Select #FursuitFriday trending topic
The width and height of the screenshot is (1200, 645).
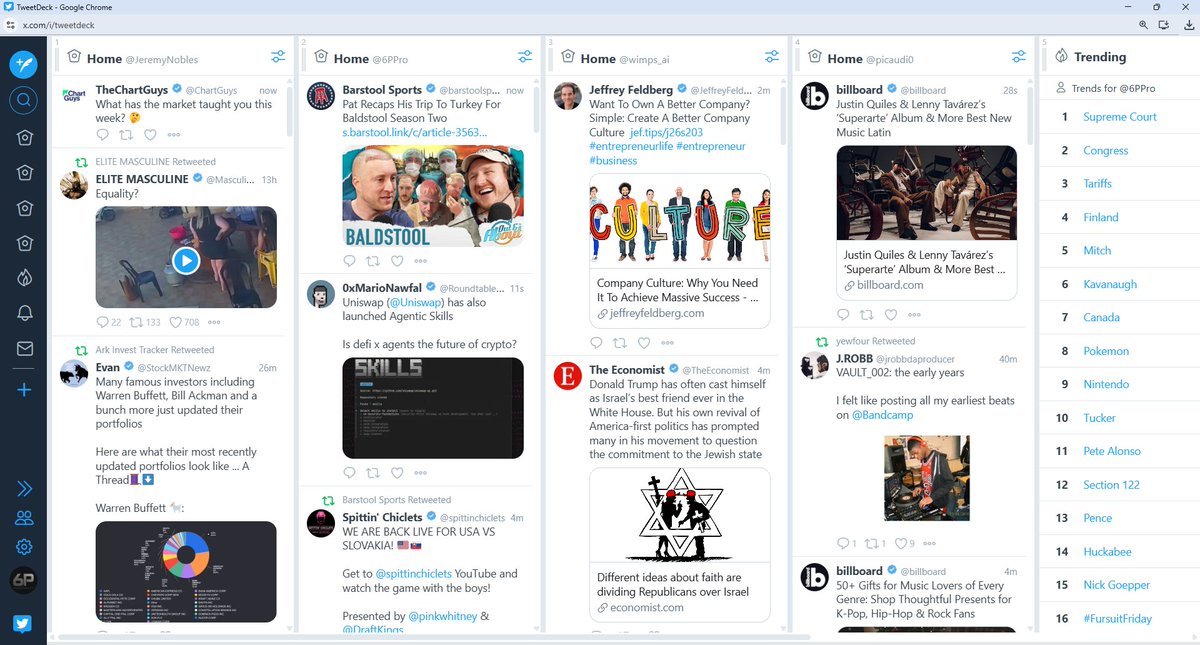pos(1117,619)
